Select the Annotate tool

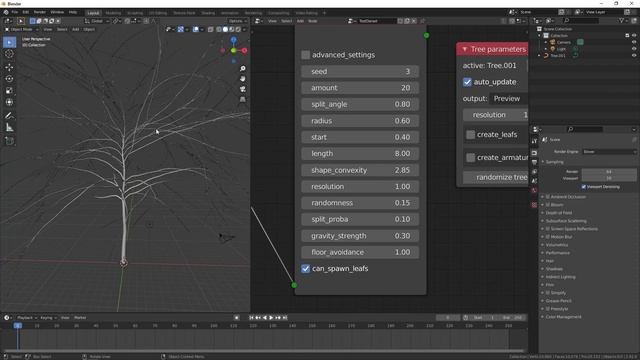click(9, 116)
